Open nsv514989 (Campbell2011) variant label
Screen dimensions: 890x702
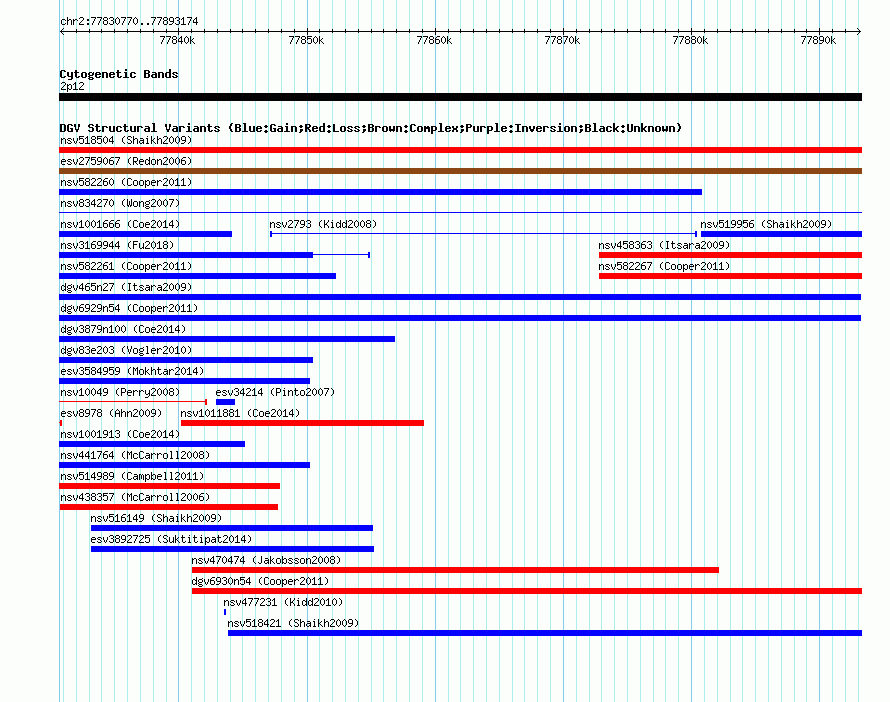[x=132, y=476]
